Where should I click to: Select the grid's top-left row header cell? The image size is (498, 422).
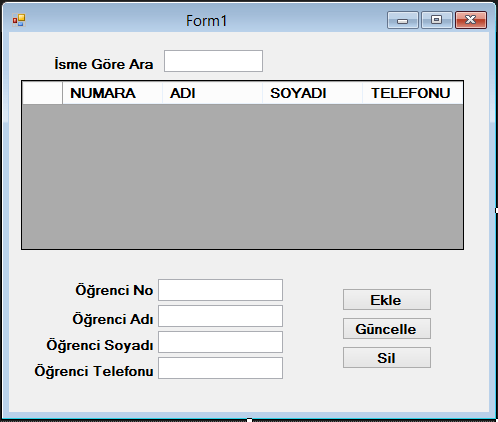42,93
